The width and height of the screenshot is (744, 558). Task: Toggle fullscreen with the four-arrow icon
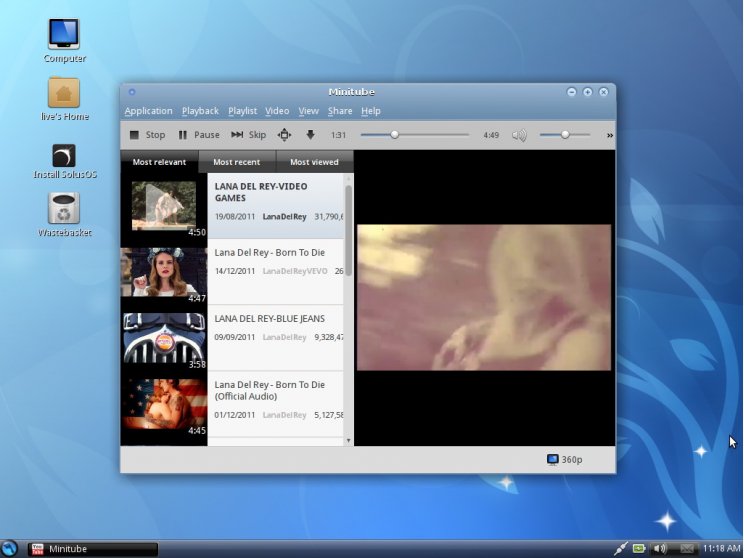click(284, 135)
